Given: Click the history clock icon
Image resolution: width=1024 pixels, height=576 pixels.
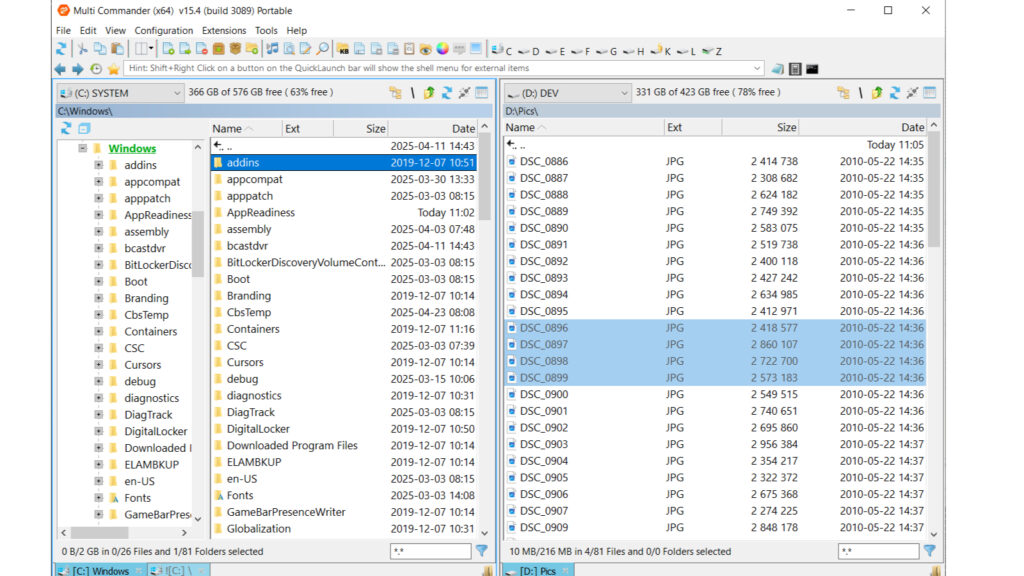Looking at the screenshot, I should (x=96, y=69).
